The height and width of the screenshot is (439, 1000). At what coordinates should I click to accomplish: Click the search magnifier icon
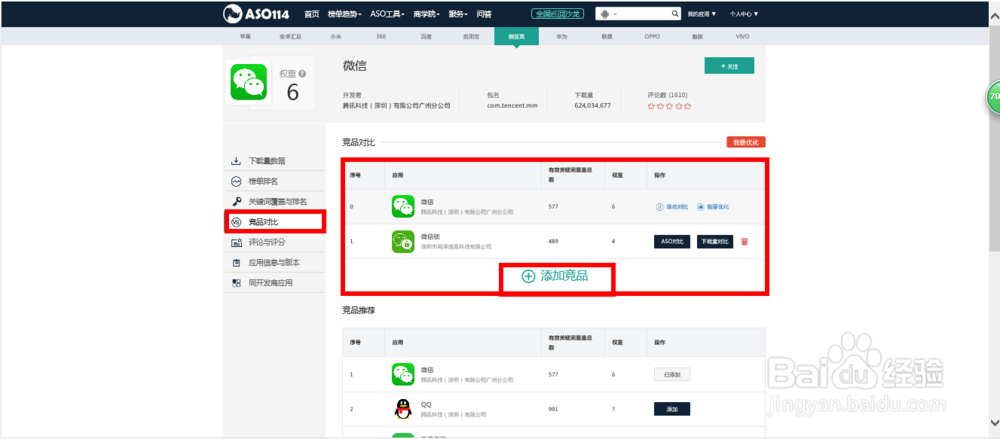point(675,13)
